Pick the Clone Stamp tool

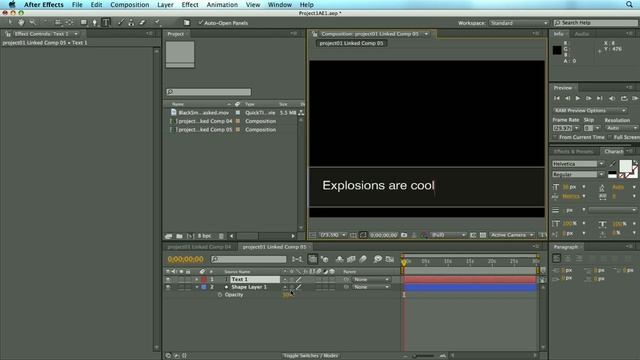(131, 22)
